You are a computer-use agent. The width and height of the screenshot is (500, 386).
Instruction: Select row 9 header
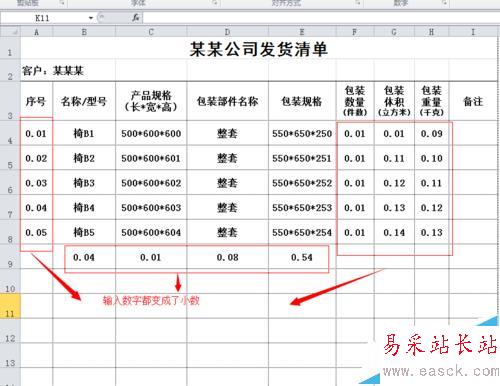point(10,256)
